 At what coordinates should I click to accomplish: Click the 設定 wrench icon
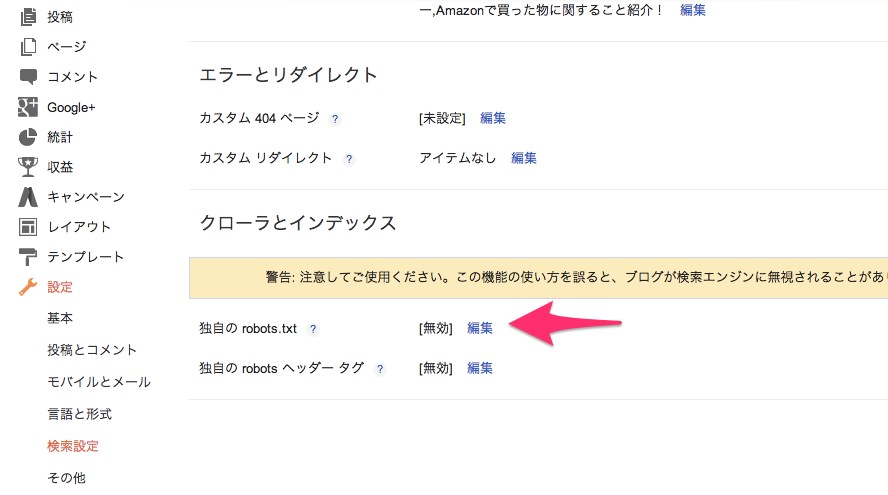[28, 287]
